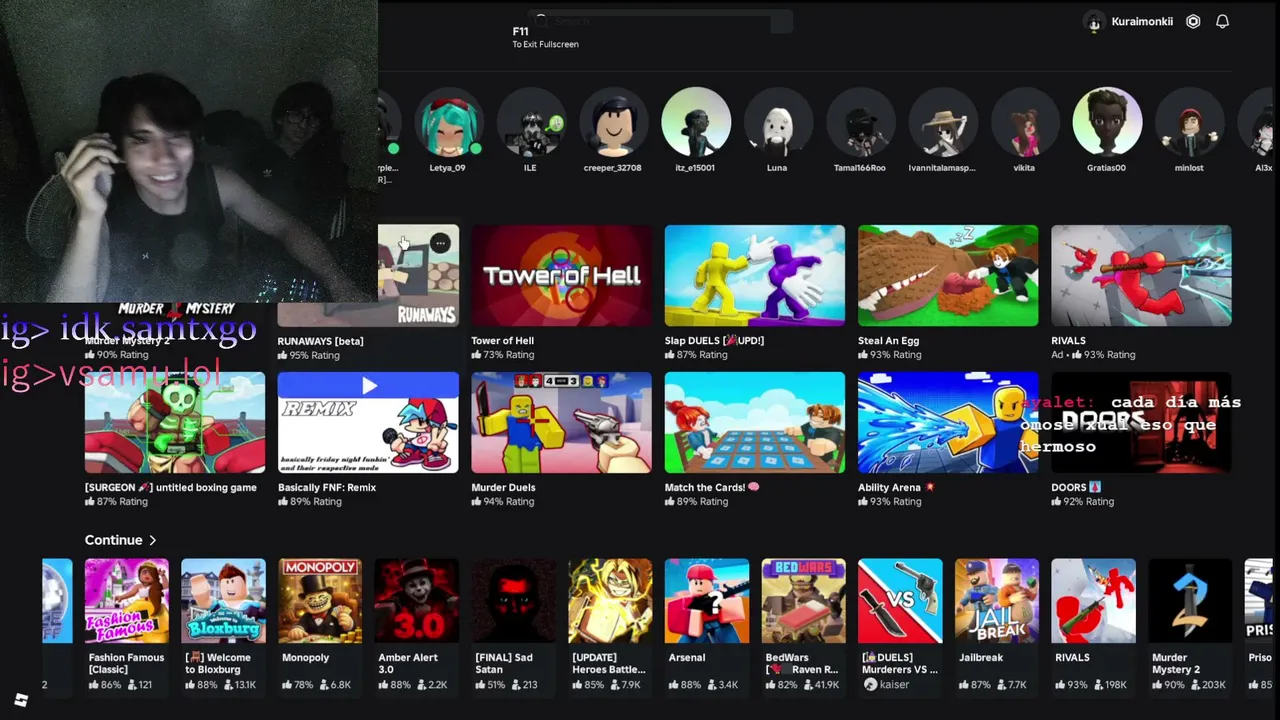
Task: Open Amber Alert 3.0 in Continue row
Action: pos(416,601)
